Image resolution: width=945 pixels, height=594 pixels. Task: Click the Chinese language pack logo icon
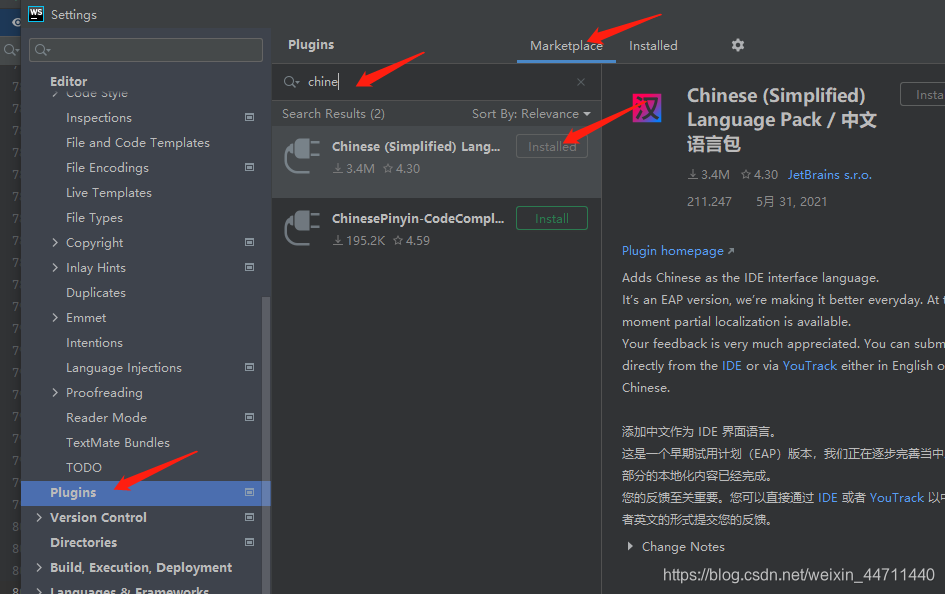[x=647, y=108]
